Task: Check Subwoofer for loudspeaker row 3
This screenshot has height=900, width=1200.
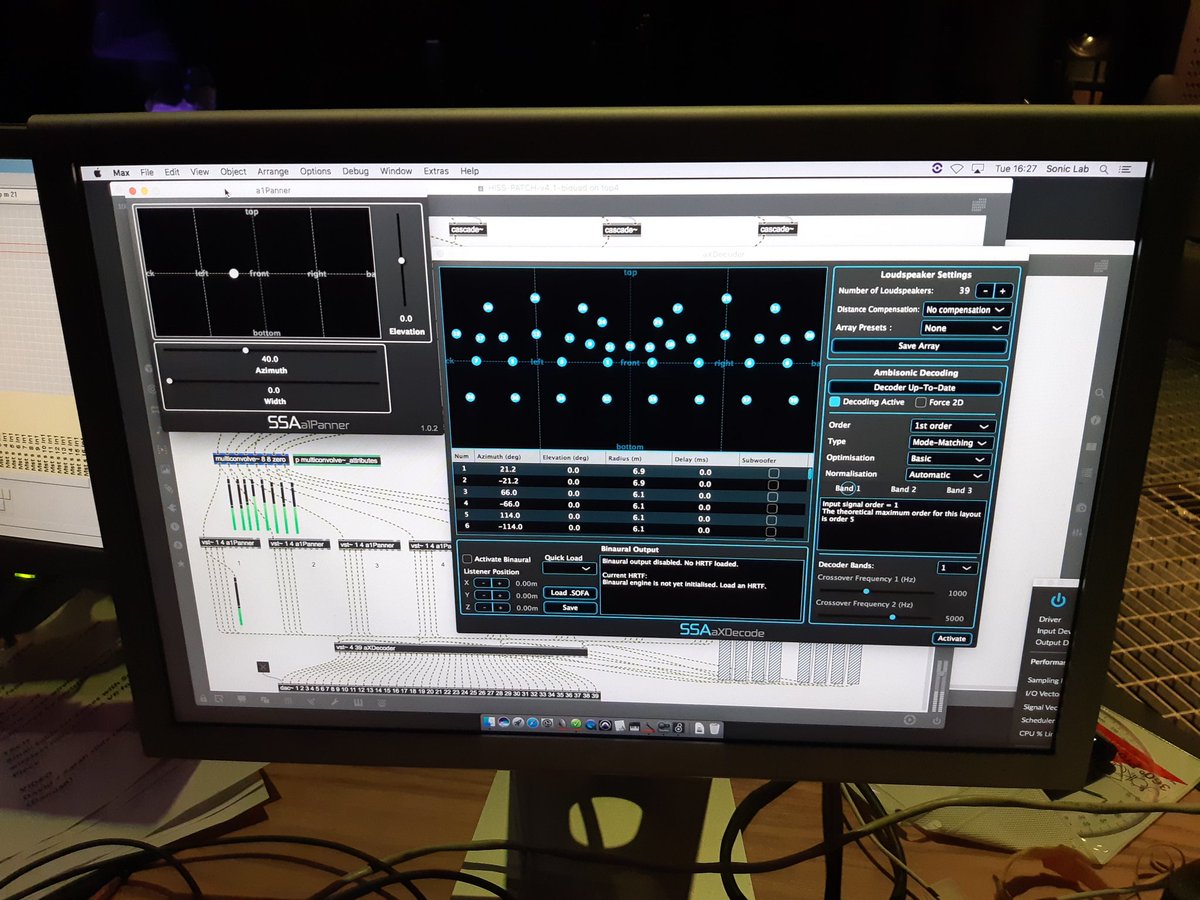Action: pos(773,496)
